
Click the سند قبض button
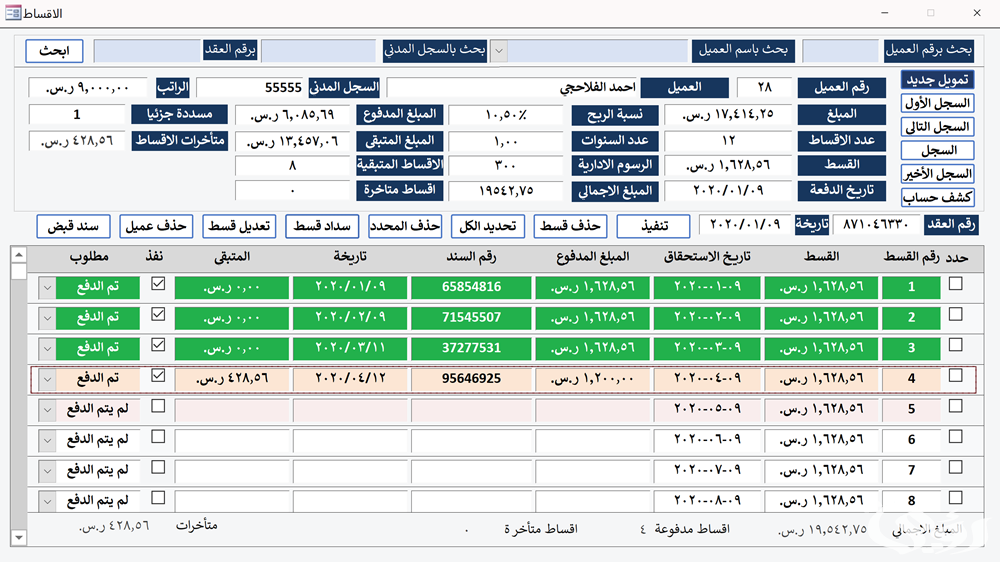pos(73,226)
